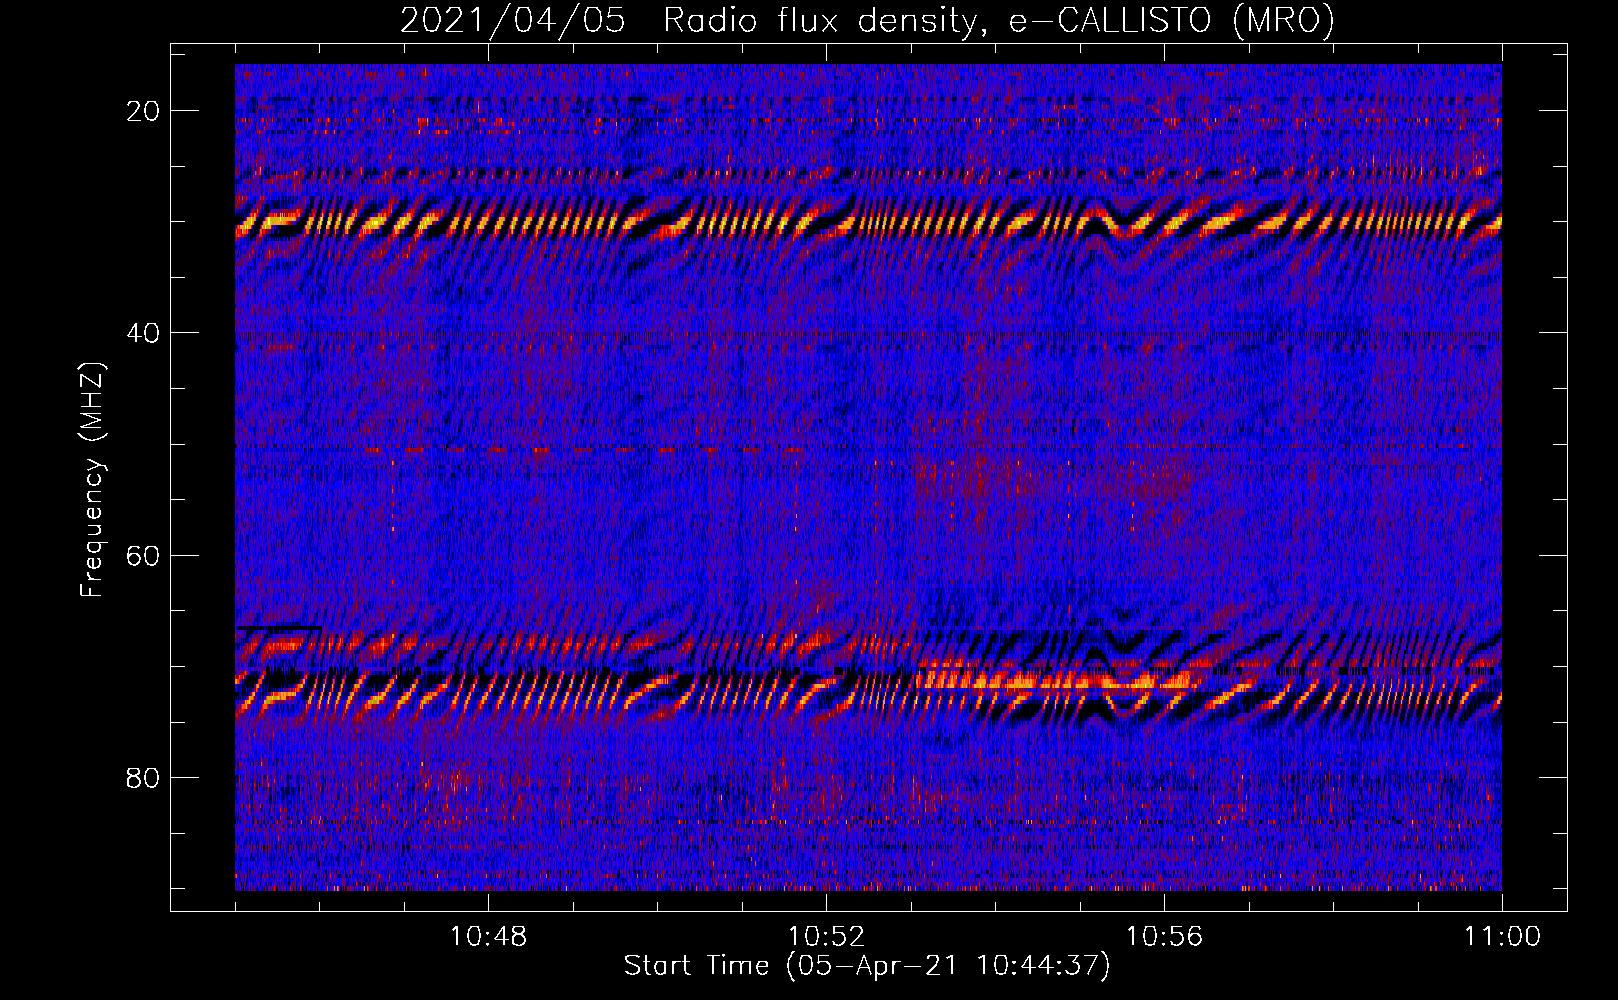Click the 80 frequency tick label

coord(143,777)
